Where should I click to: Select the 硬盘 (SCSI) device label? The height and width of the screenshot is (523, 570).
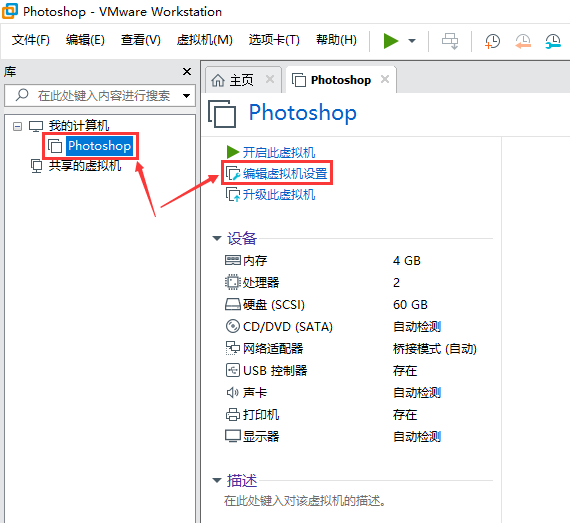[274, 305]
